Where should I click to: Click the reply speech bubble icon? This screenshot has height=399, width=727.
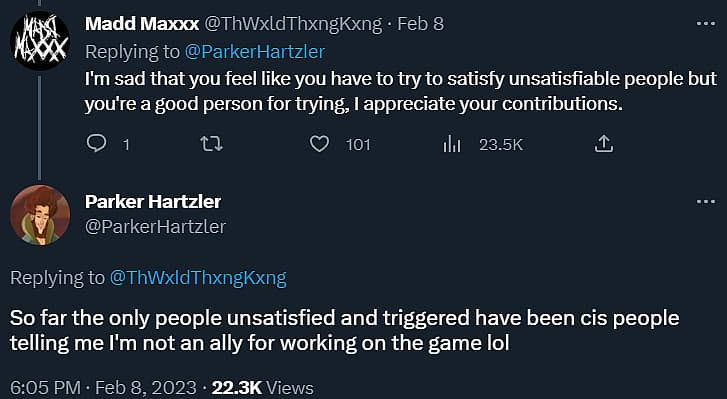(96, 144)
